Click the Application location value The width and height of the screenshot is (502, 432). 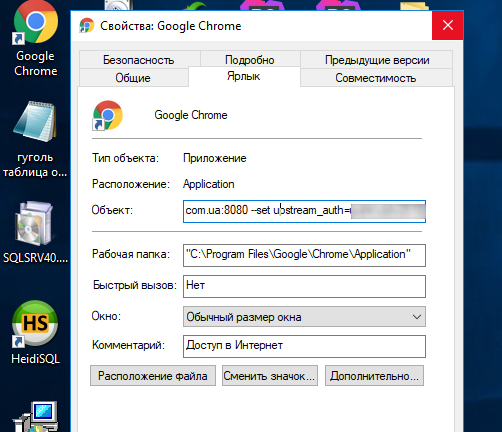tap(209, 184)
